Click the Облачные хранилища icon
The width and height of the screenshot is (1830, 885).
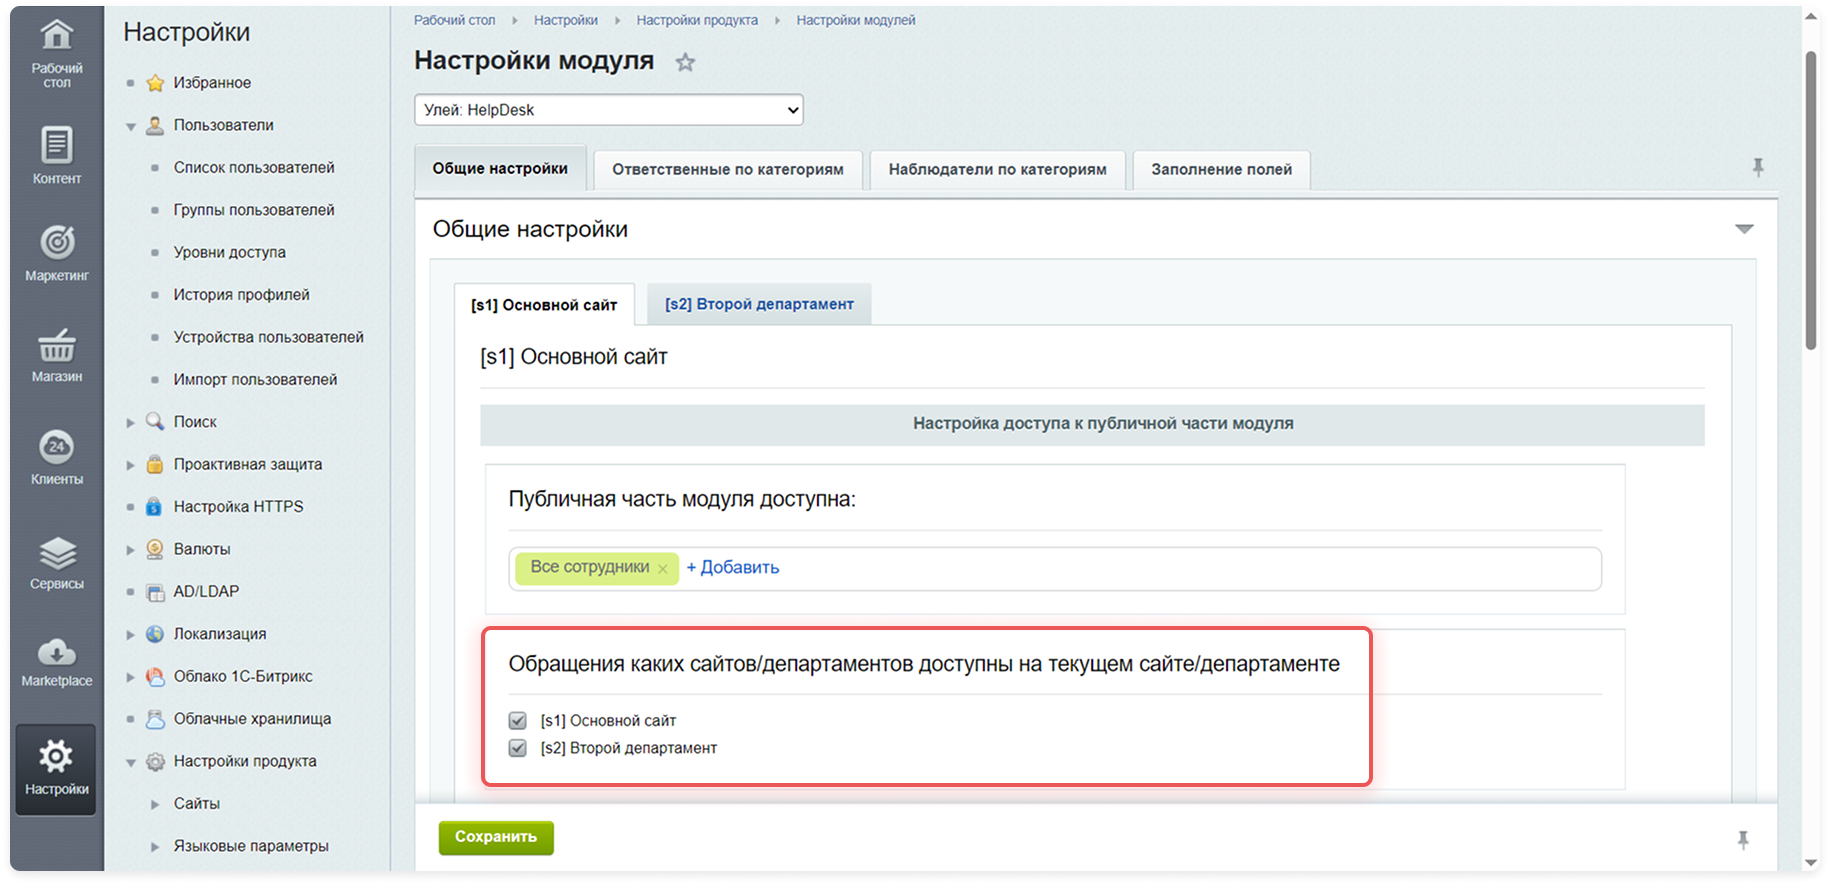pyautogui.click(x=155, y=719)
